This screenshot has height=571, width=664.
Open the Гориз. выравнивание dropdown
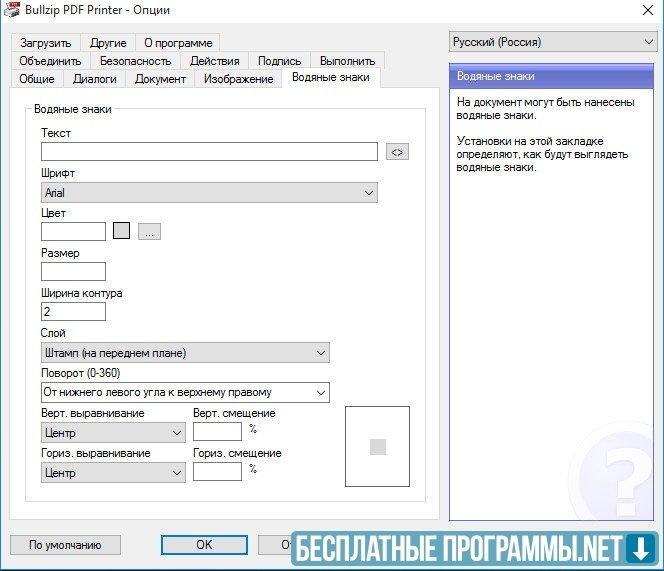pos(113,472)
